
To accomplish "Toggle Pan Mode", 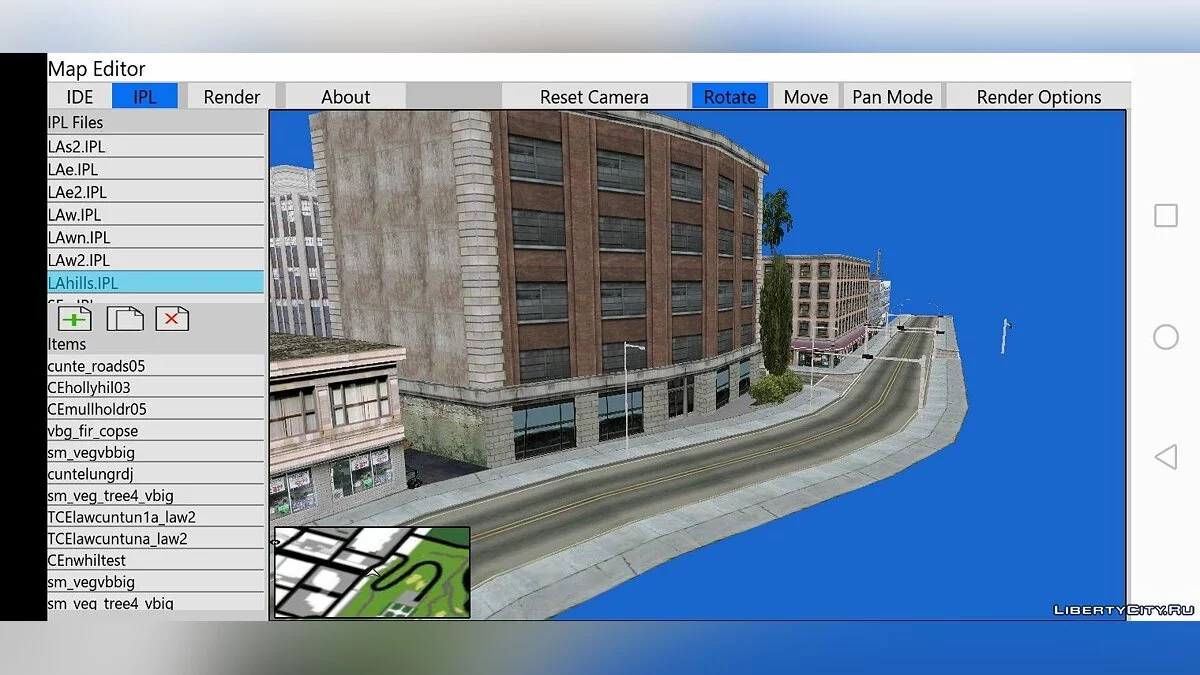I will click(x=892, y=97).
